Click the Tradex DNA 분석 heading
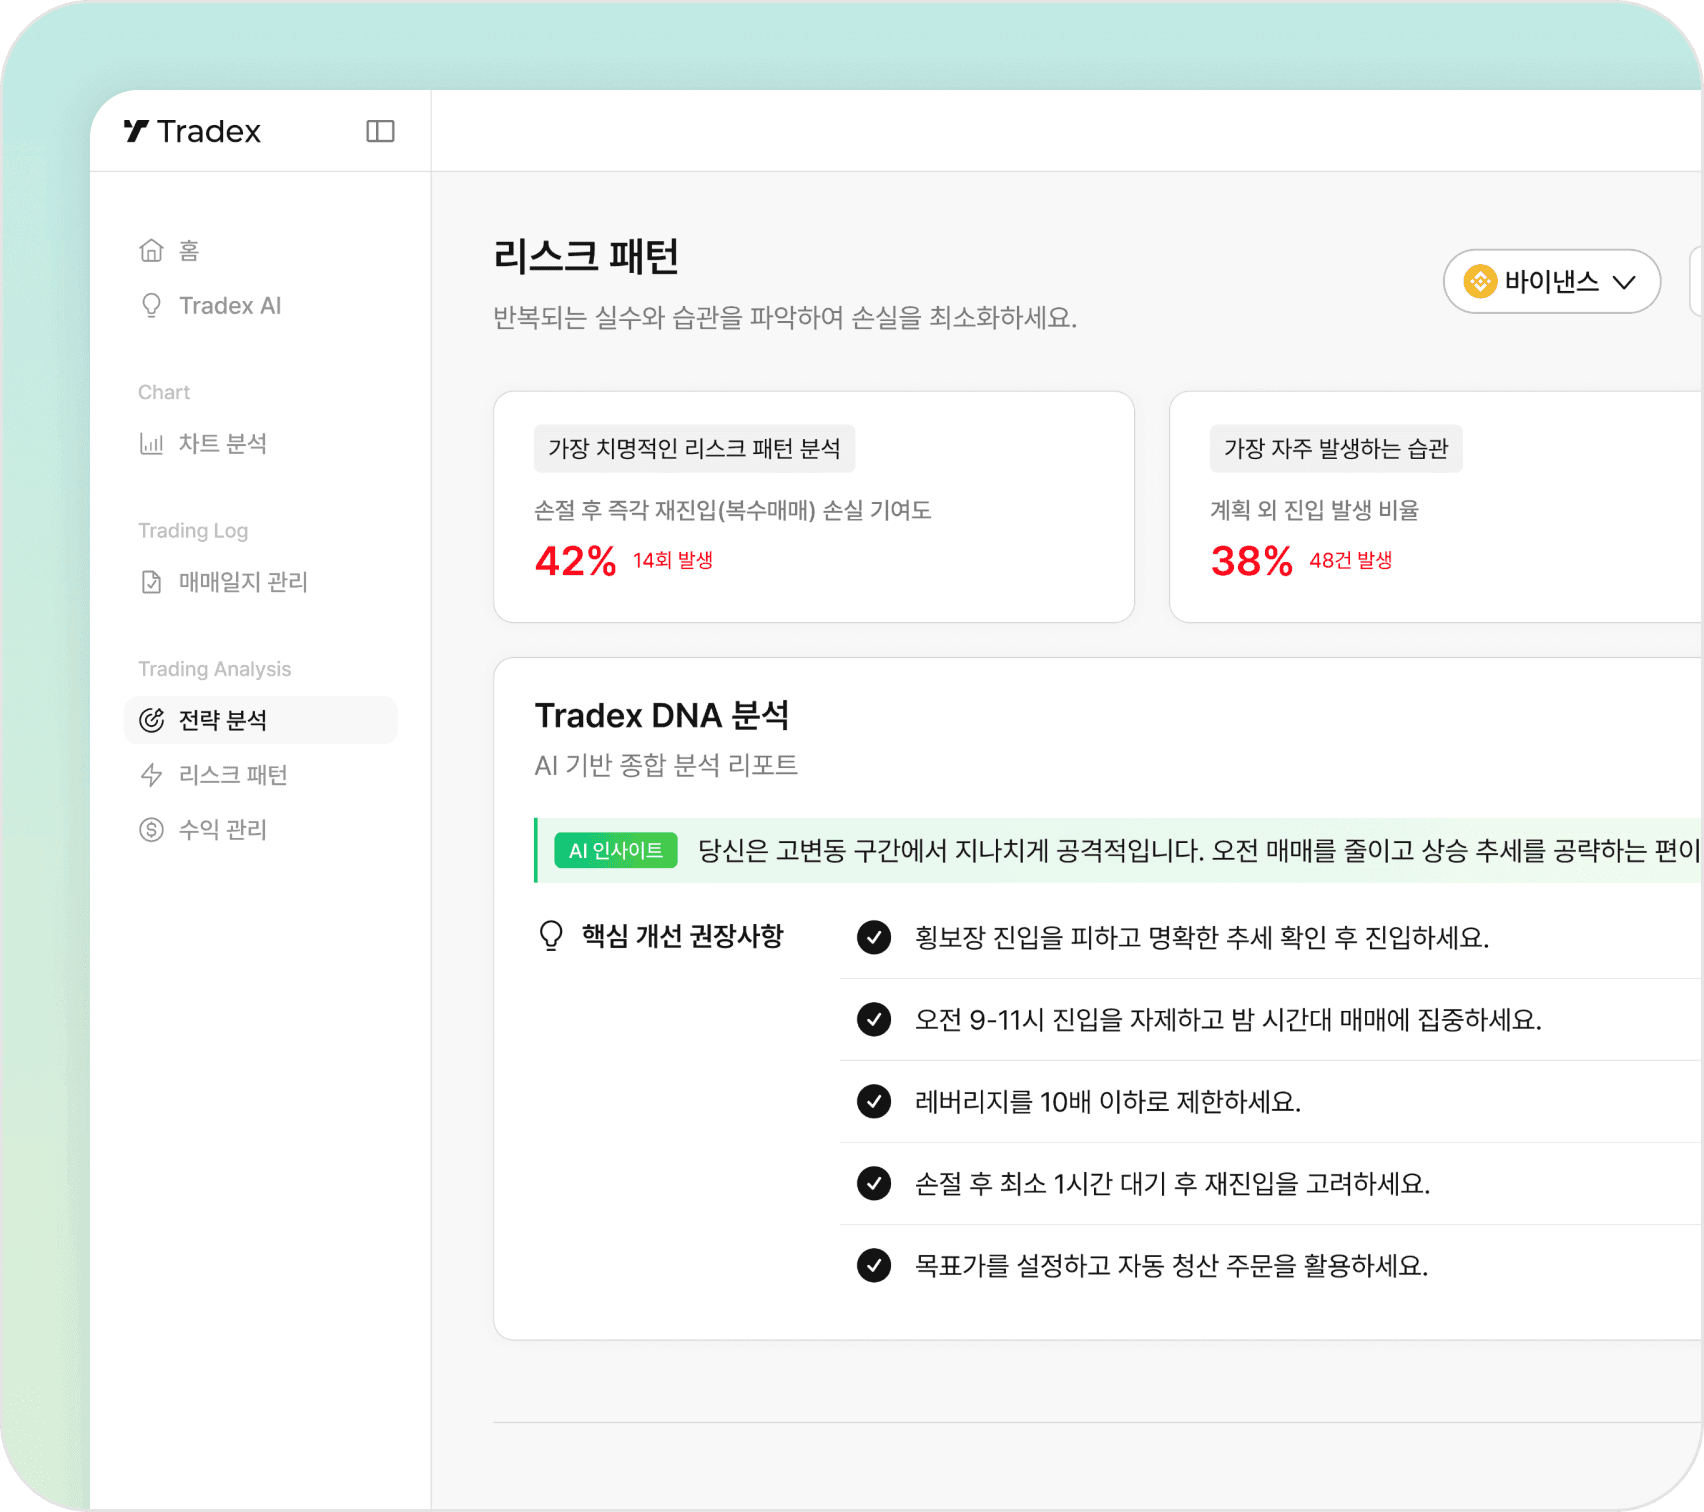This screenshot has height=1512, width=1704. (662, 715)
